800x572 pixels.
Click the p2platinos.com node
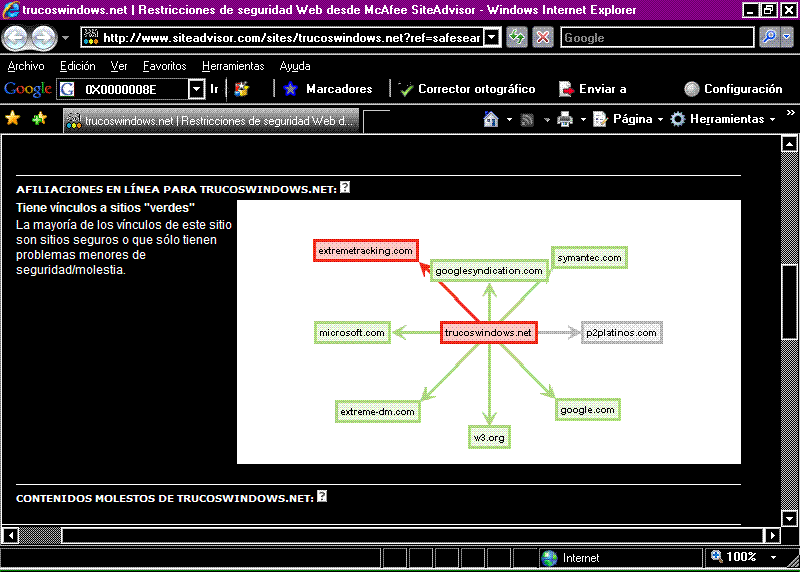tap(621, 333)
